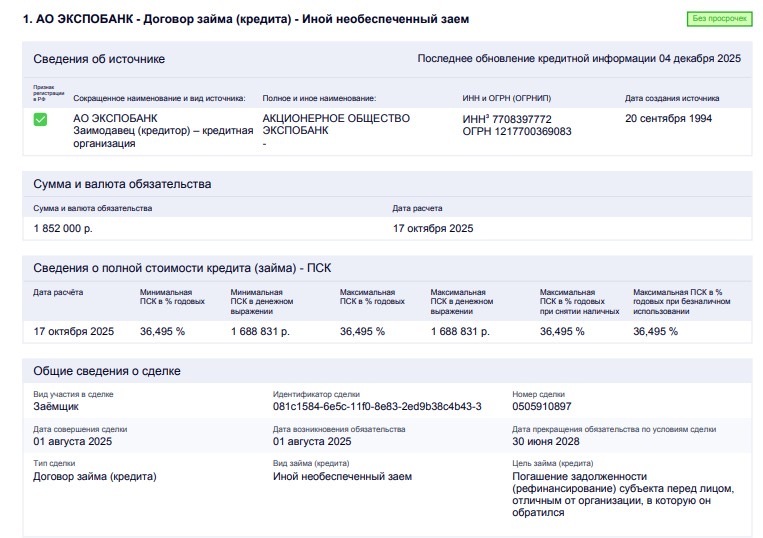The image size is (763, 538).
Task: Click the 'Заёмщик' participation type value
Action: coord(56,406)
